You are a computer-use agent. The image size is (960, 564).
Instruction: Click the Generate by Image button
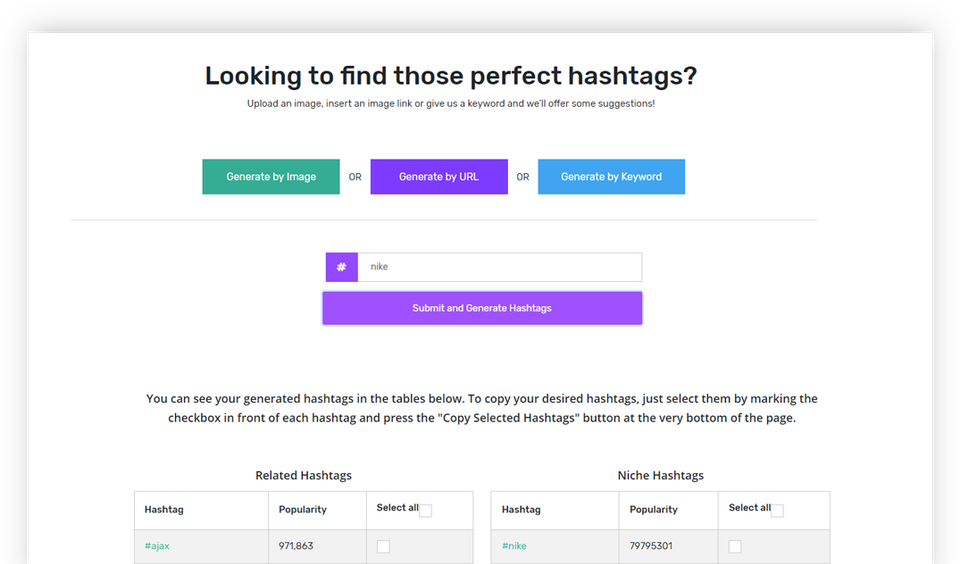(x=271, y=177)
